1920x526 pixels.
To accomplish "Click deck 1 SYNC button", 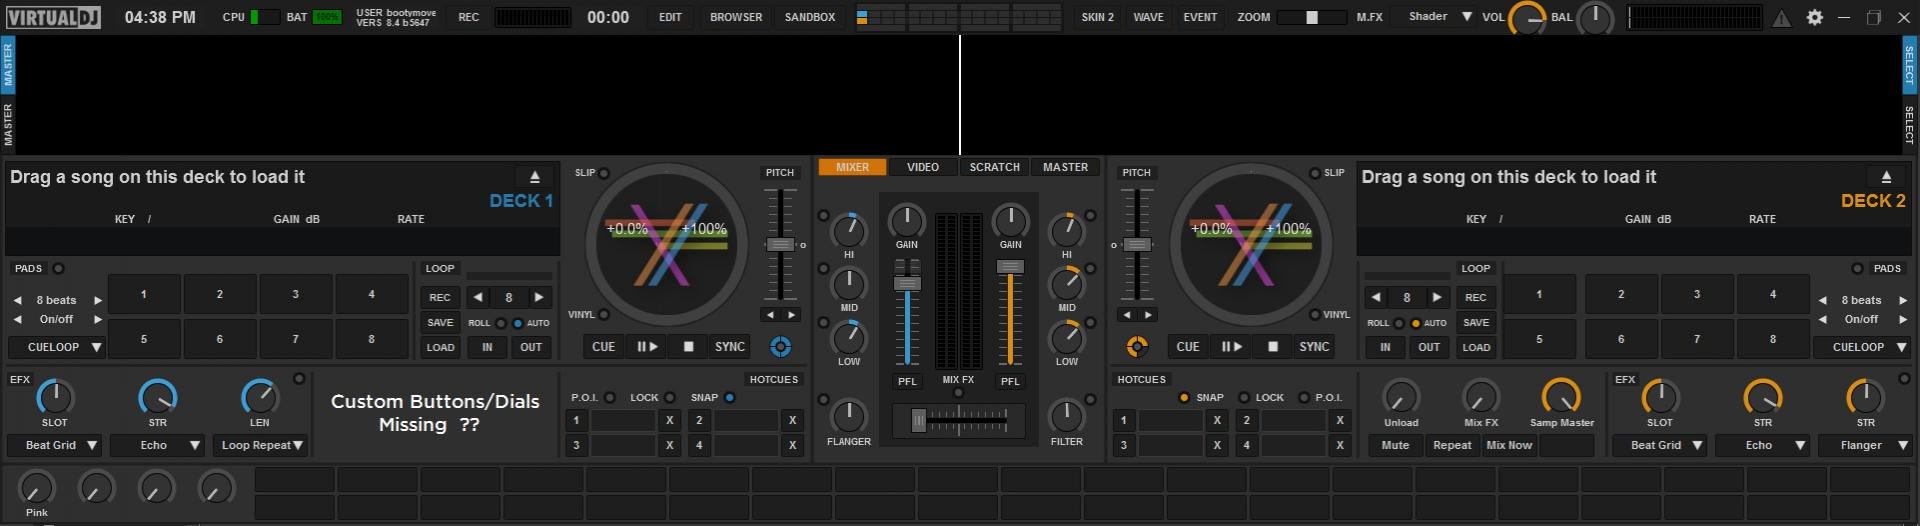I will click(730, 347).
